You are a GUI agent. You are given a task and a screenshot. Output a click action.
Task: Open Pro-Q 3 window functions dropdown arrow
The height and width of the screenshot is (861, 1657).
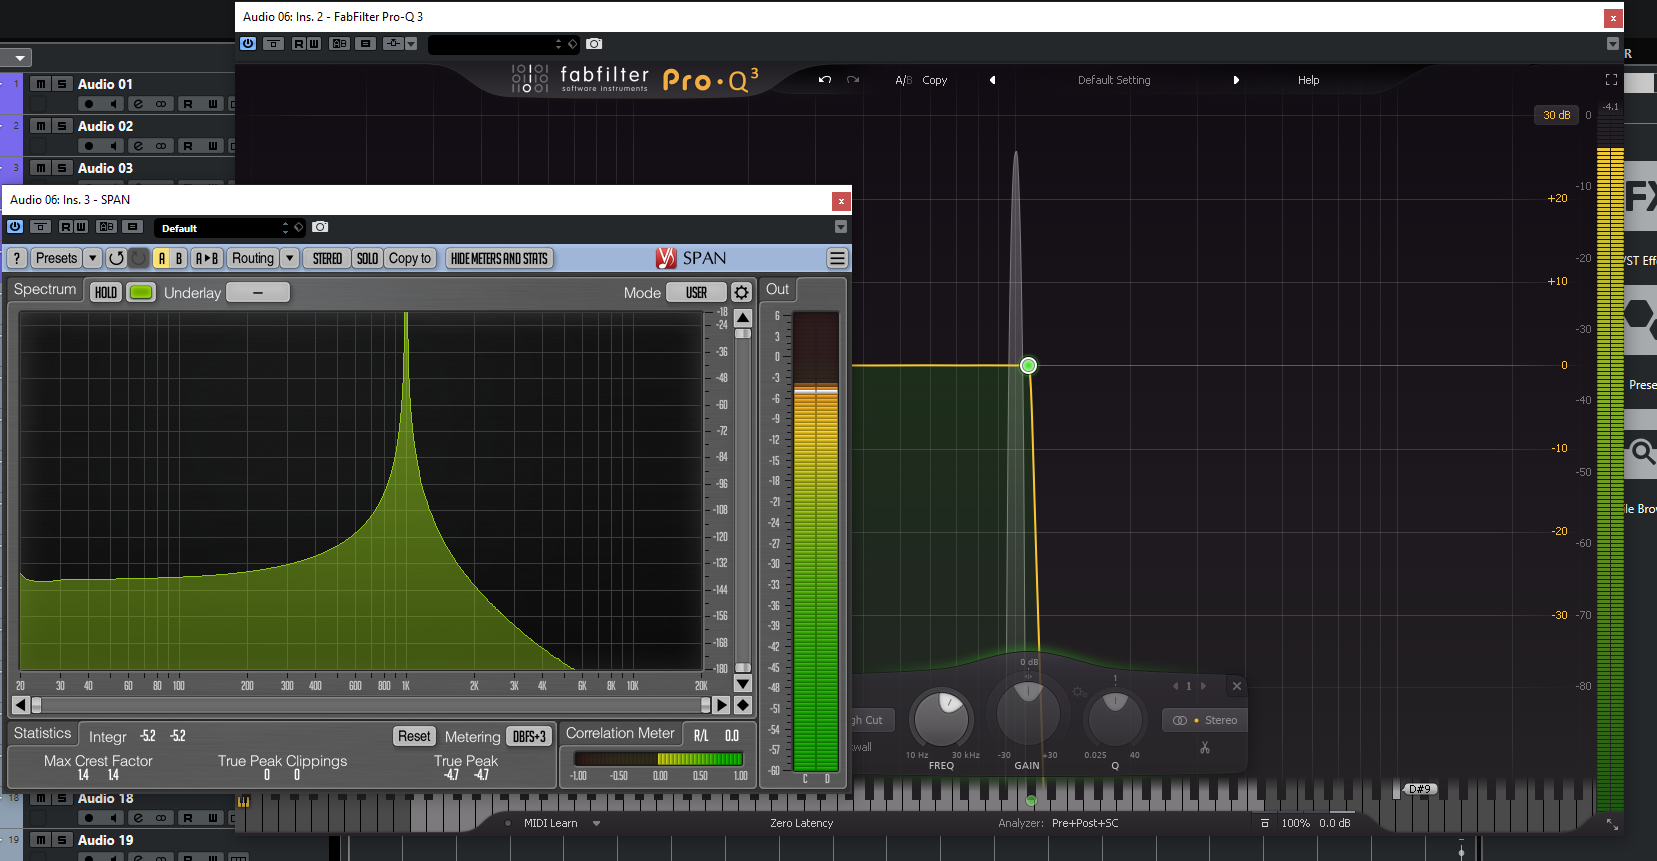[1612, 44]
